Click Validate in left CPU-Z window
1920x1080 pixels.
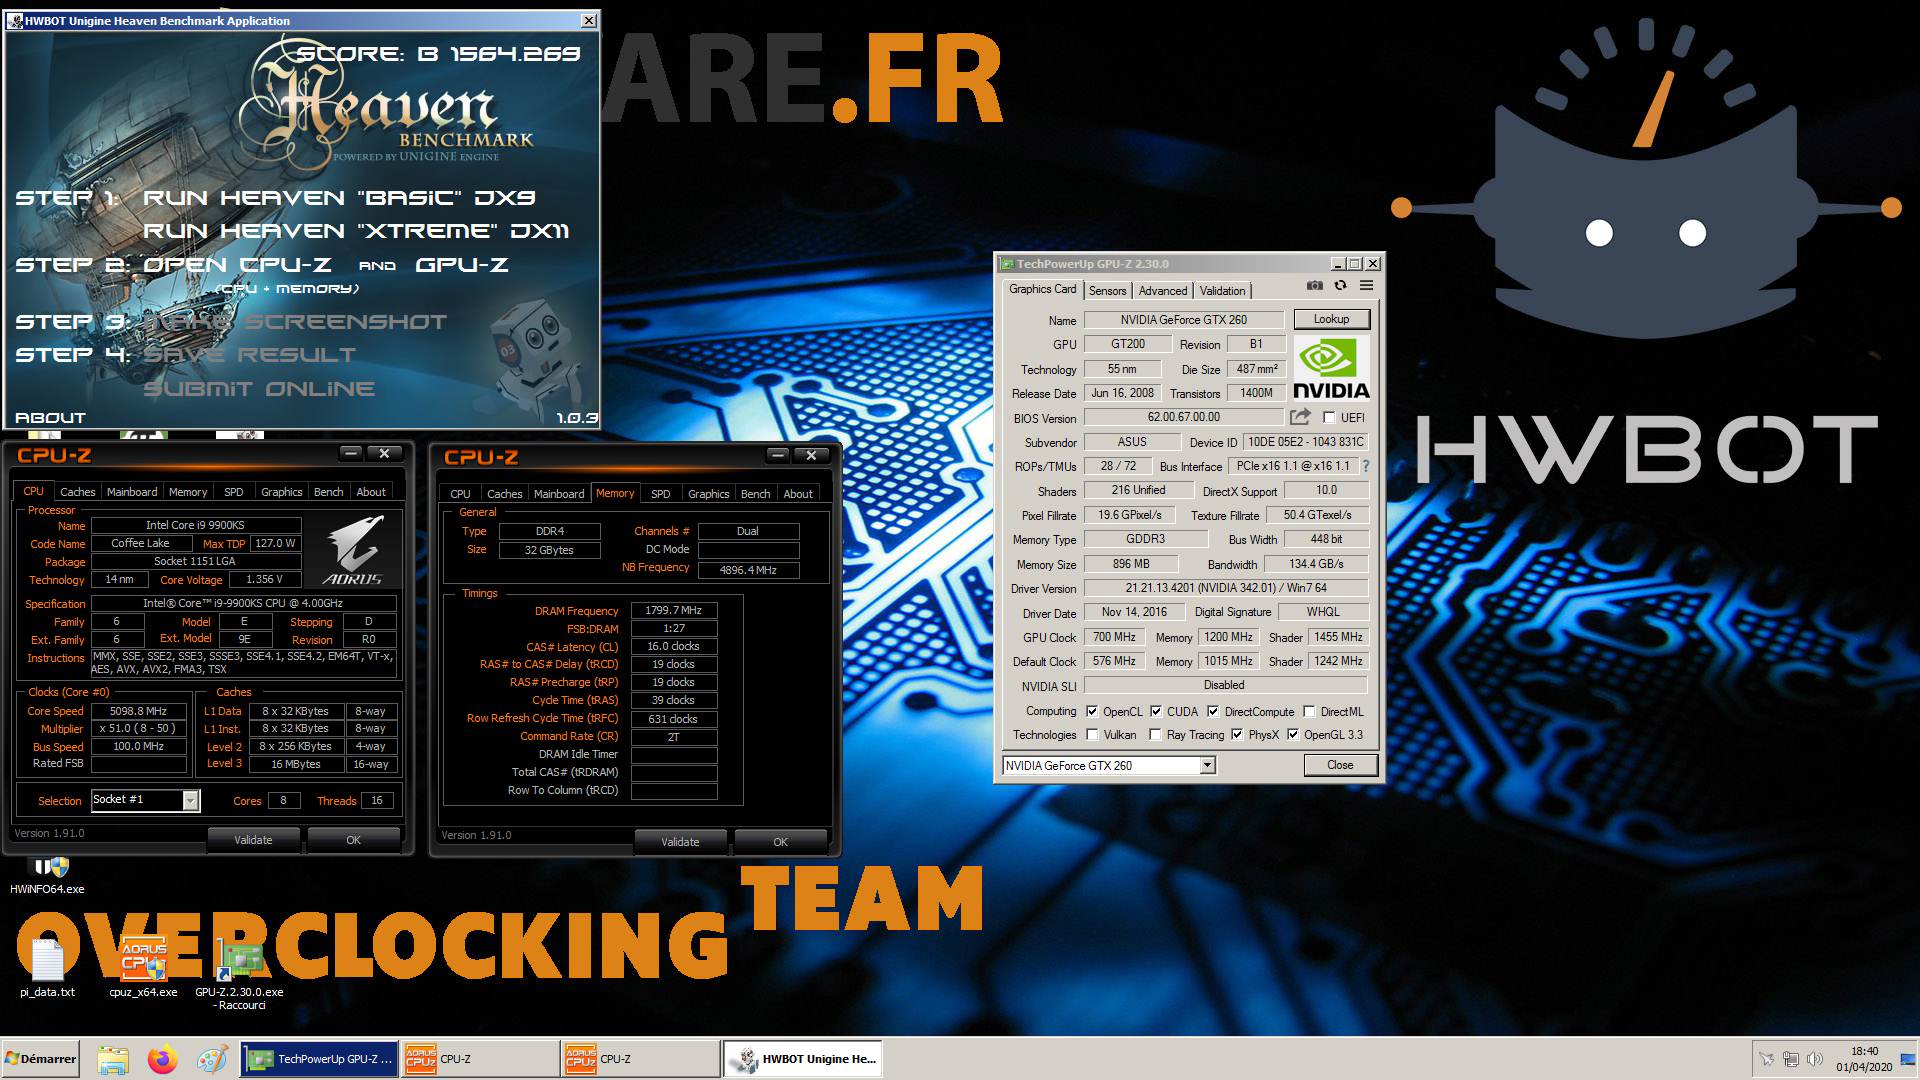(253, 840)
